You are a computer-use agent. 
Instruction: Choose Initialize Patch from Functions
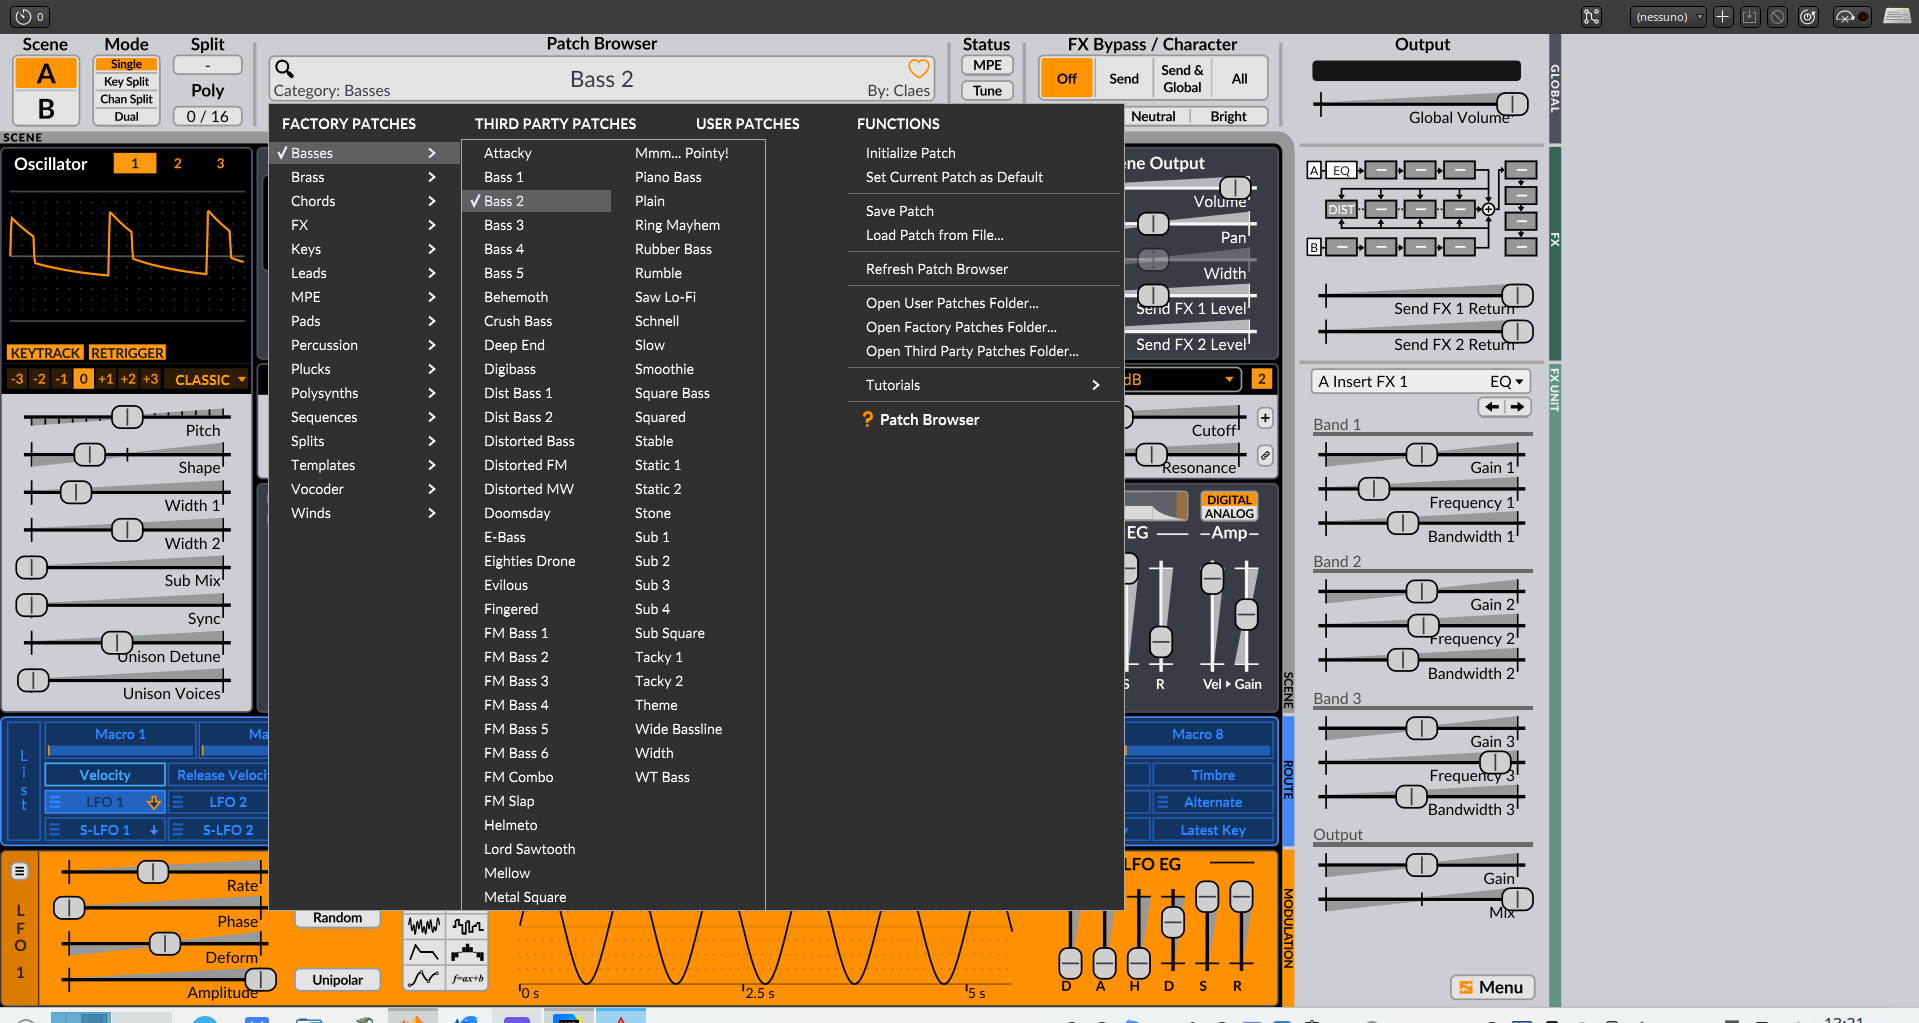[910, 153]
